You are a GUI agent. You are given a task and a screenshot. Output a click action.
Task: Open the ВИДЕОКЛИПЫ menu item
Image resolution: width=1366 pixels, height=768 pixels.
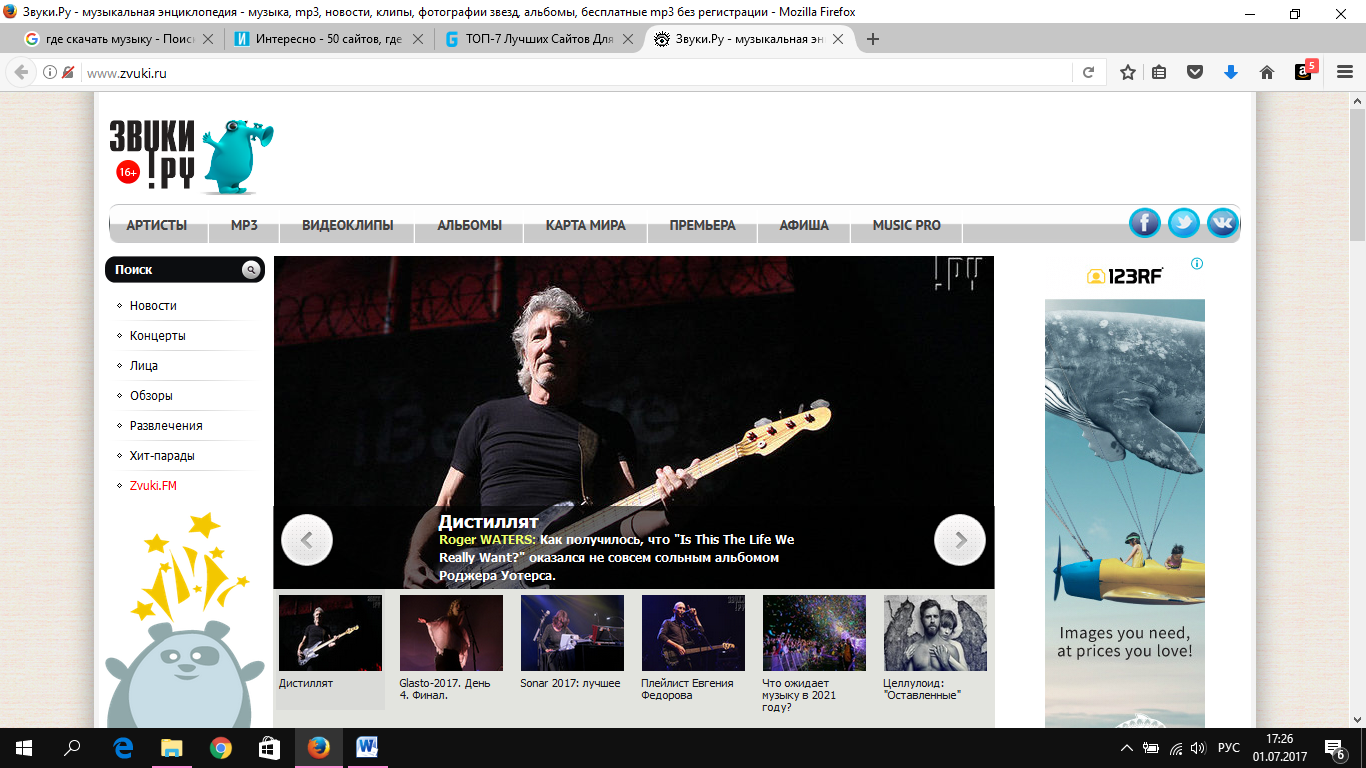click(x=347, y=226)
